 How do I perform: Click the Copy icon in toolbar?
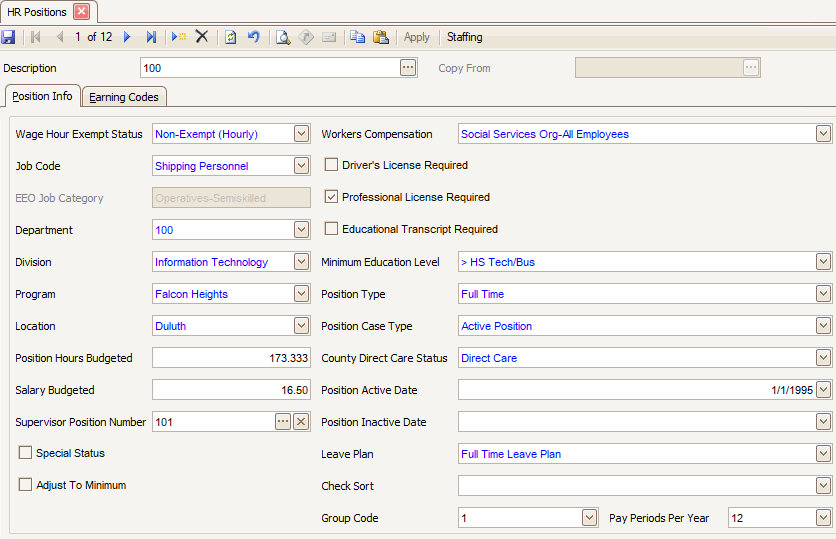click(357, 37)
